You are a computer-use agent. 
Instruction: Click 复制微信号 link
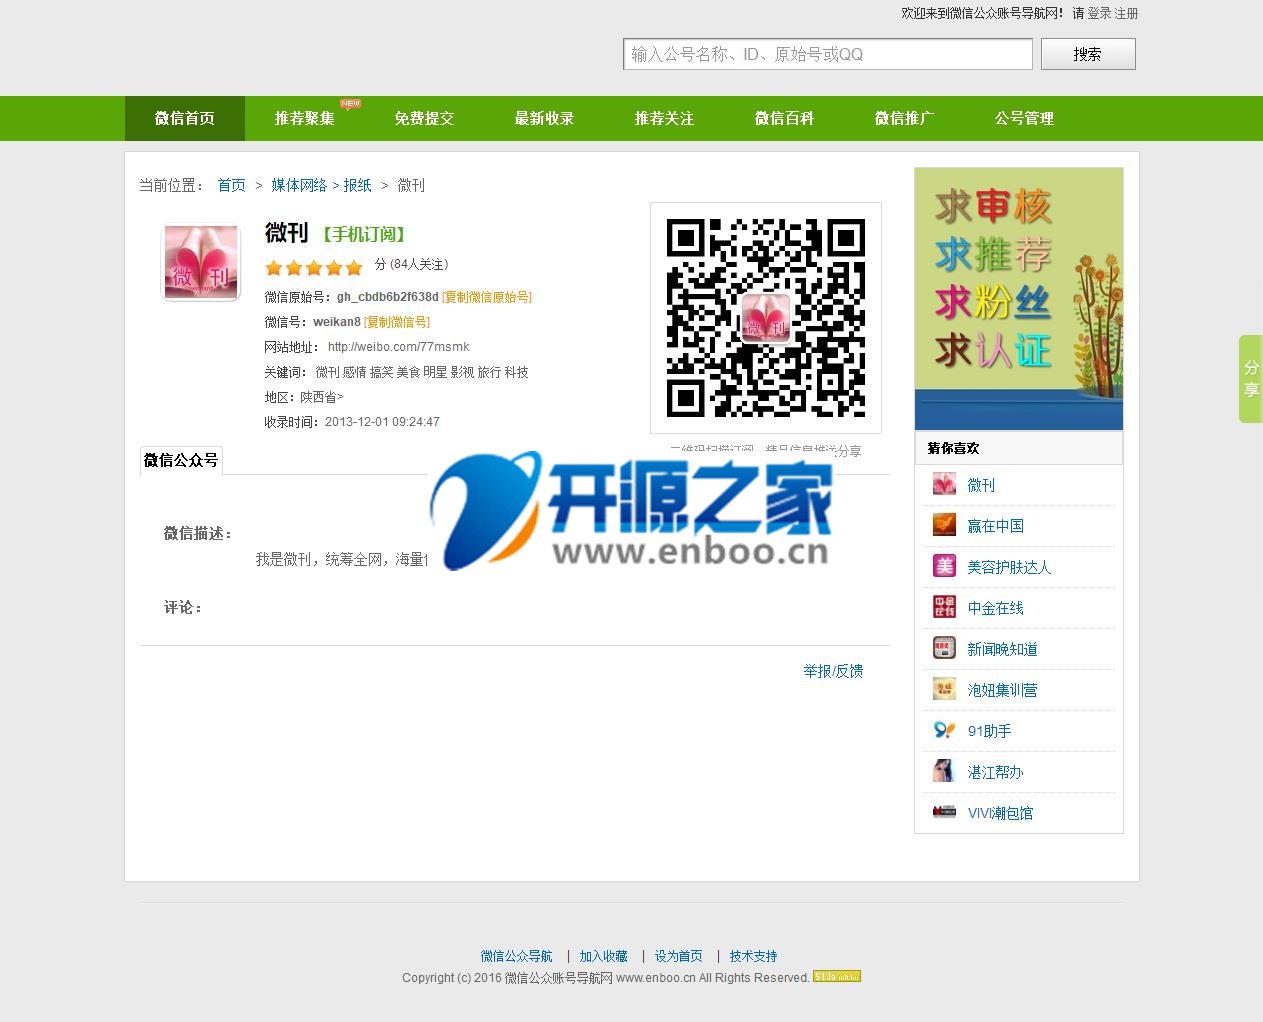point(397,322)
